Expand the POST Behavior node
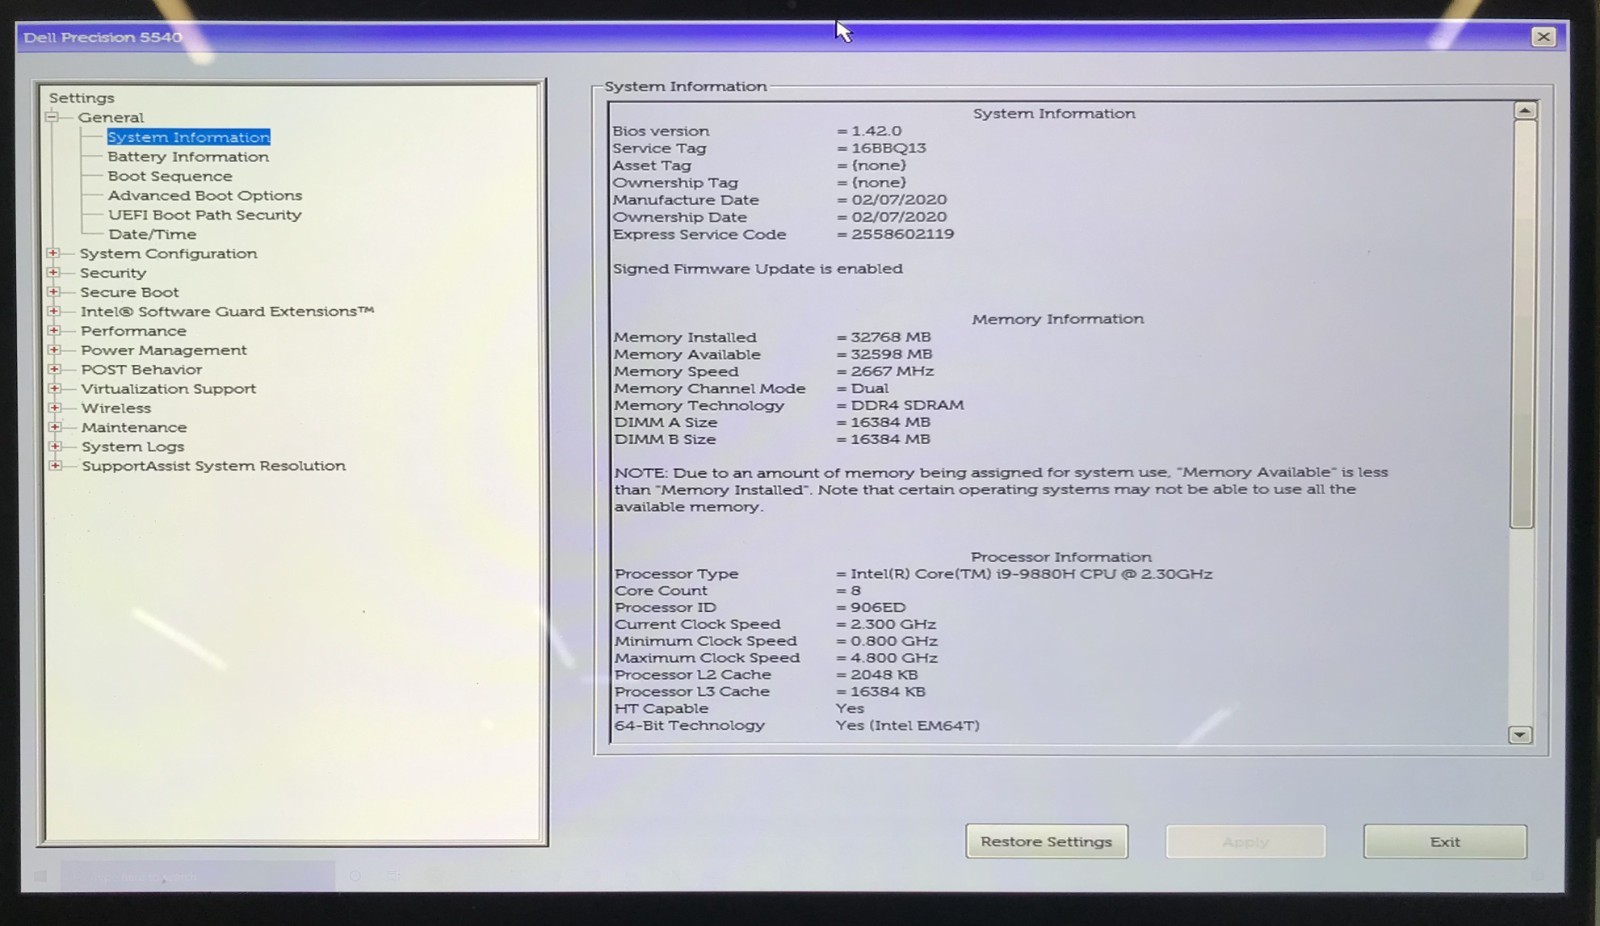 coord(54,369)
